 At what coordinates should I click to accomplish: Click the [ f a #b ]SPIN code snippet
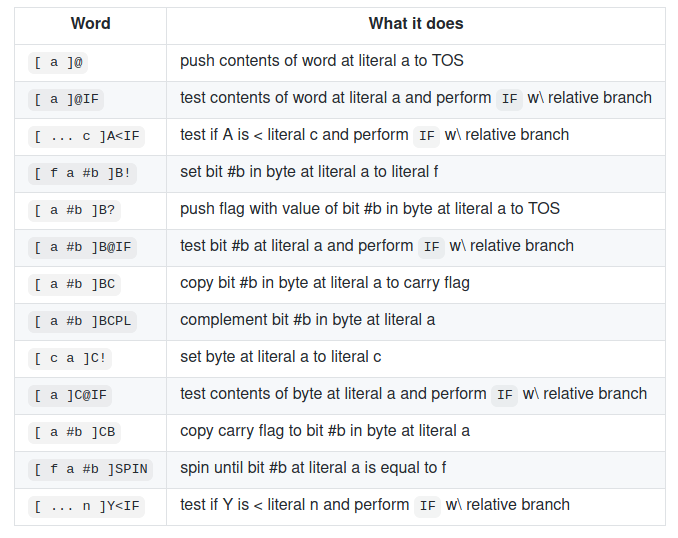tap(90, 469)
